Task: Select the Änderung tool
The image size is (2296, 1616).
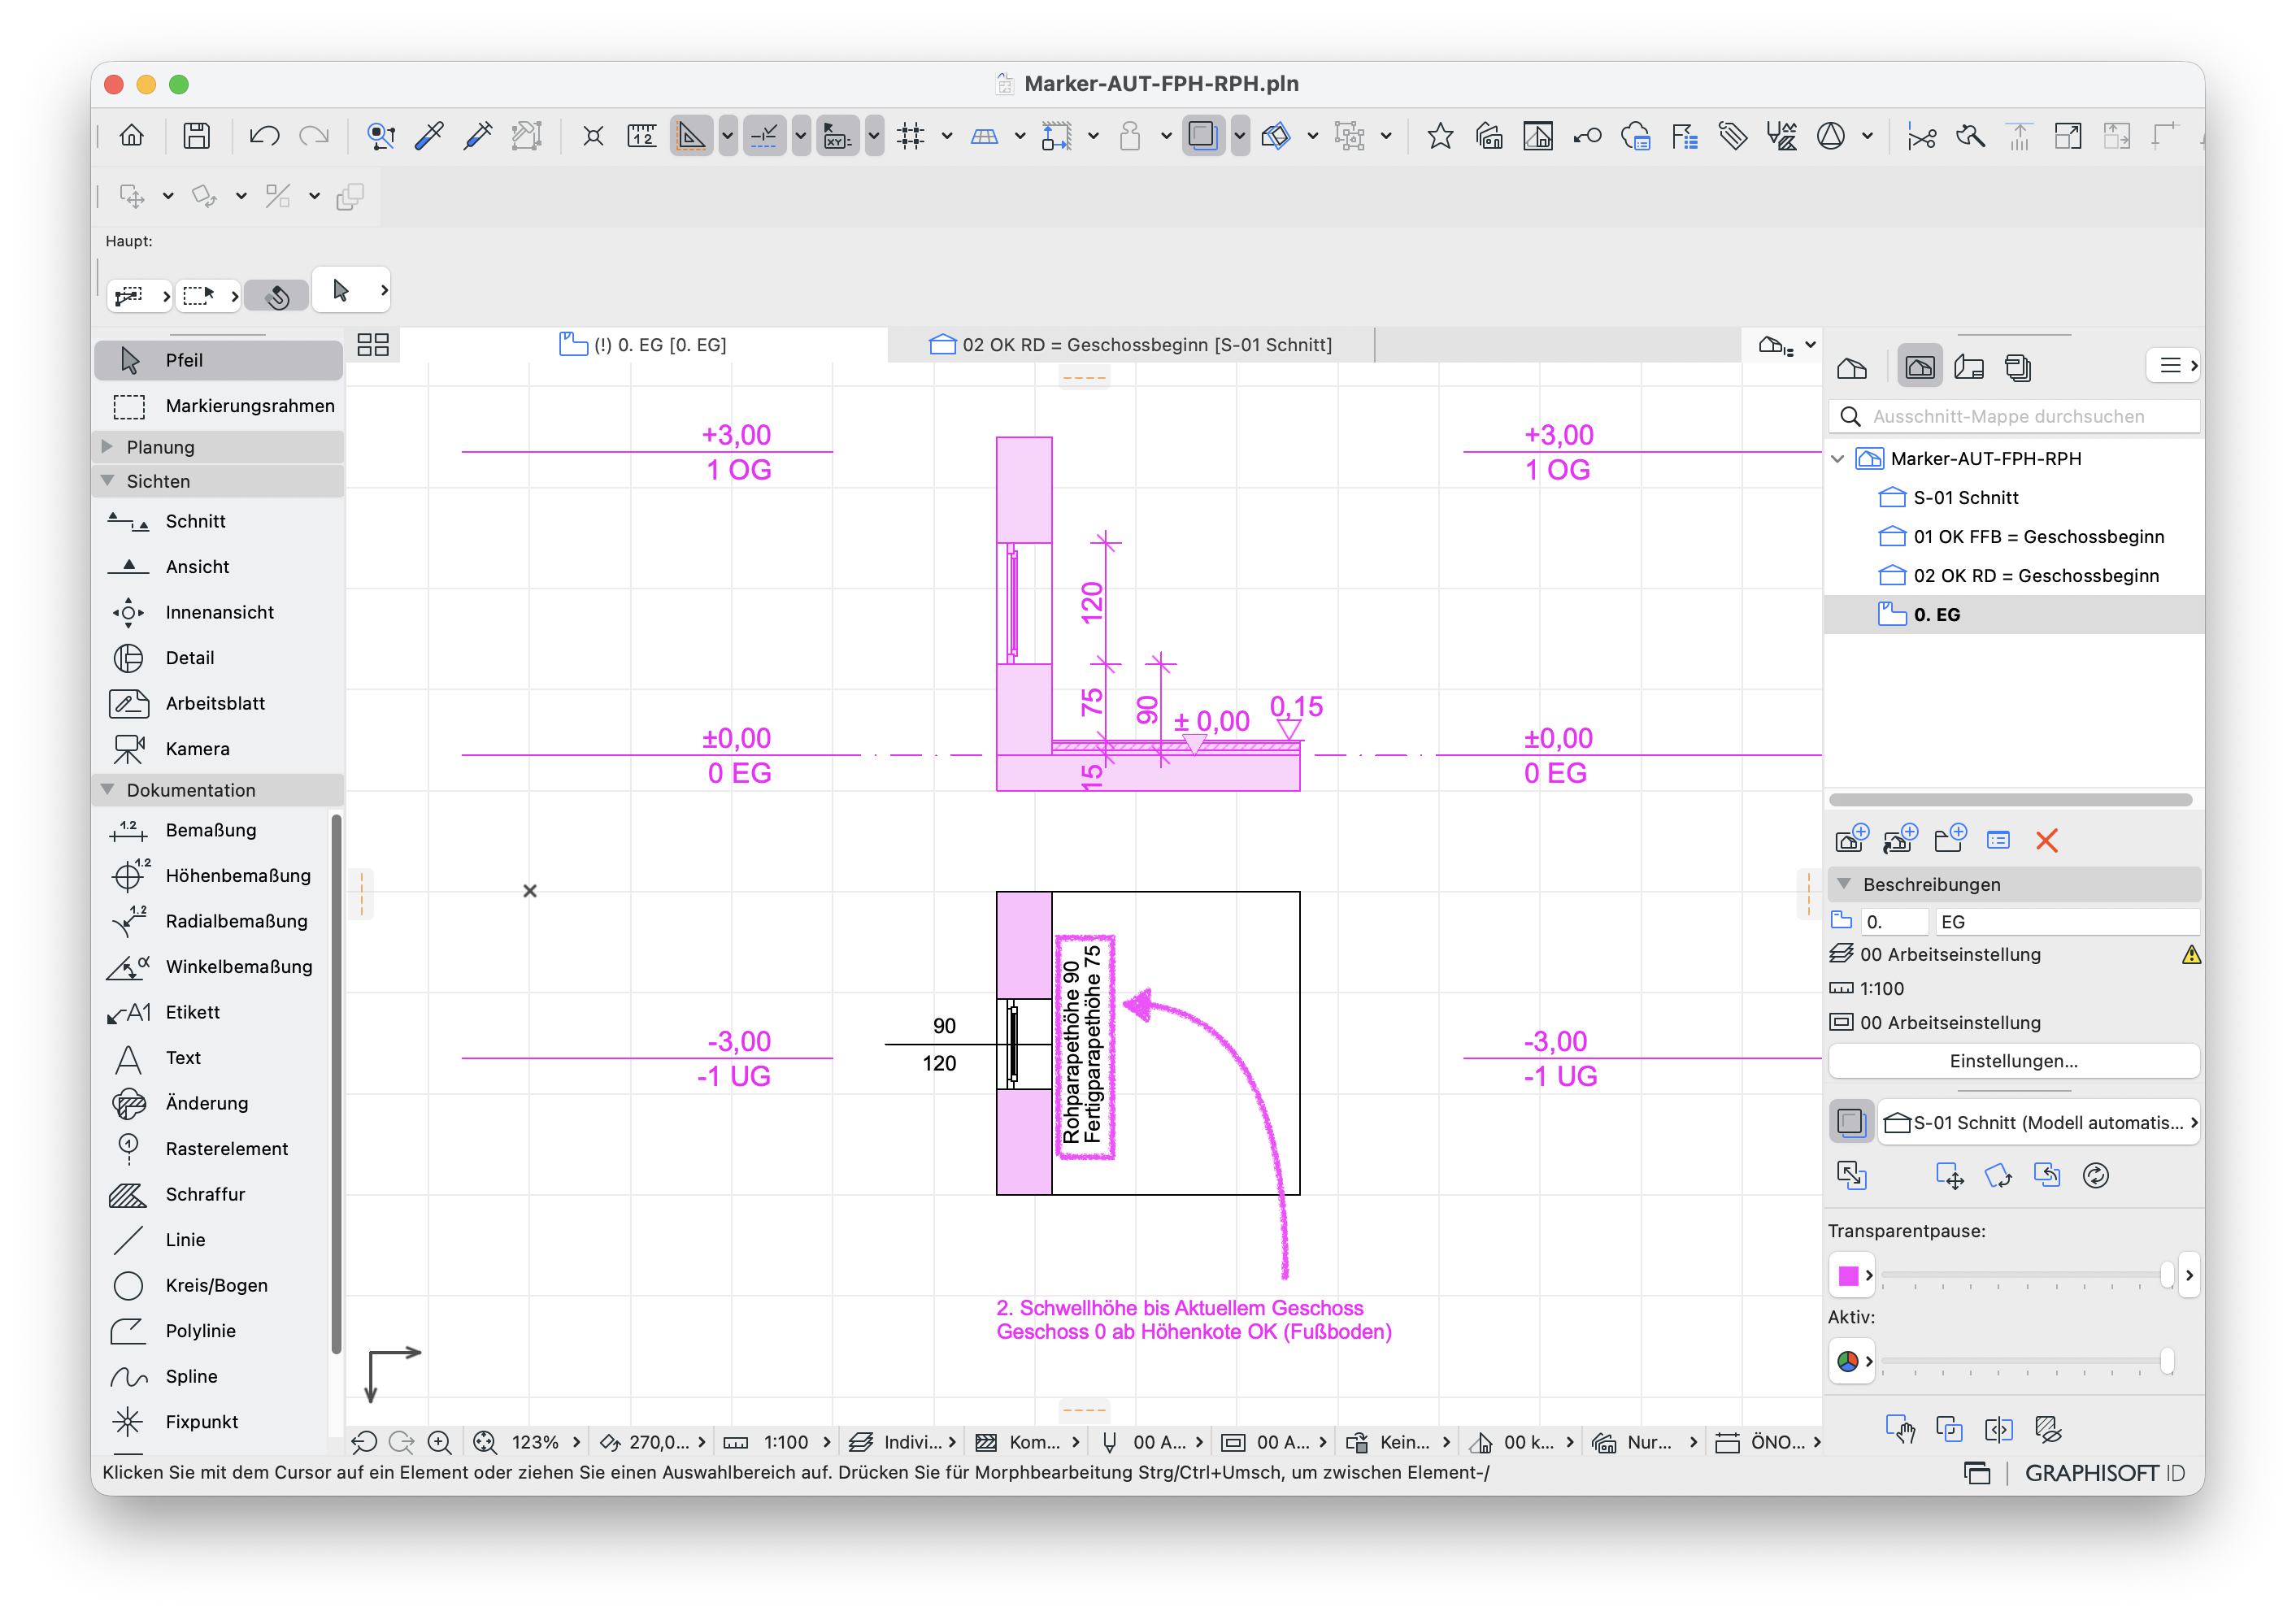Action: click(x=212, y=1103)
